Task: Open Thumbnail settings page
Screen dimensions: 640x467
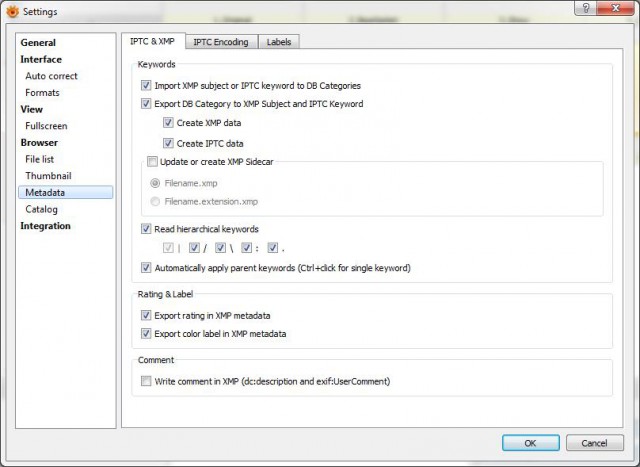Action: coord(48,176)
